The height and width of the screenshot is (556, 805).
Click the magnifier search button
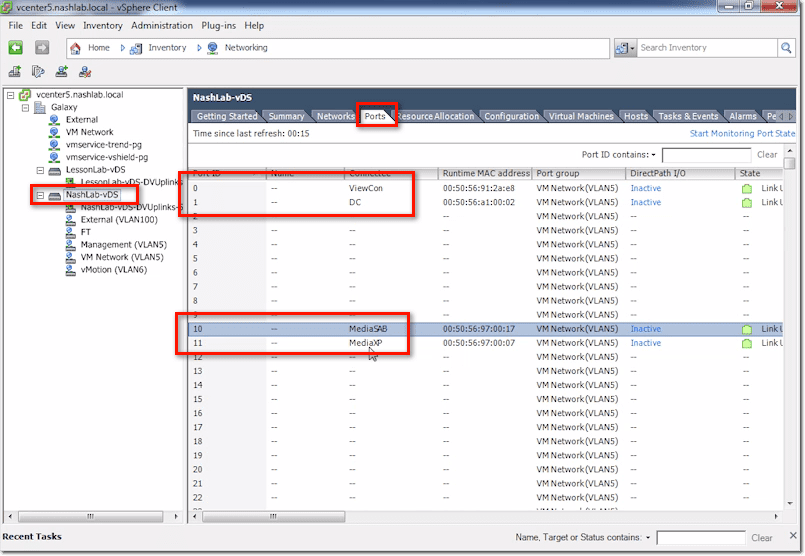[786, 48]
